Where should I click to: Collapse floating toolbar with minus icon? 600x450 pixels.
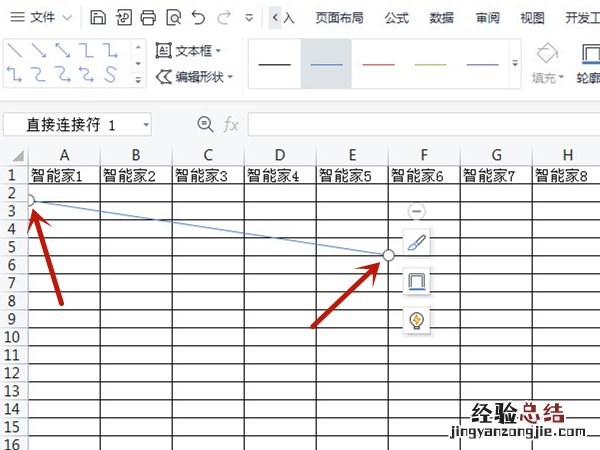tap(416, 211)
